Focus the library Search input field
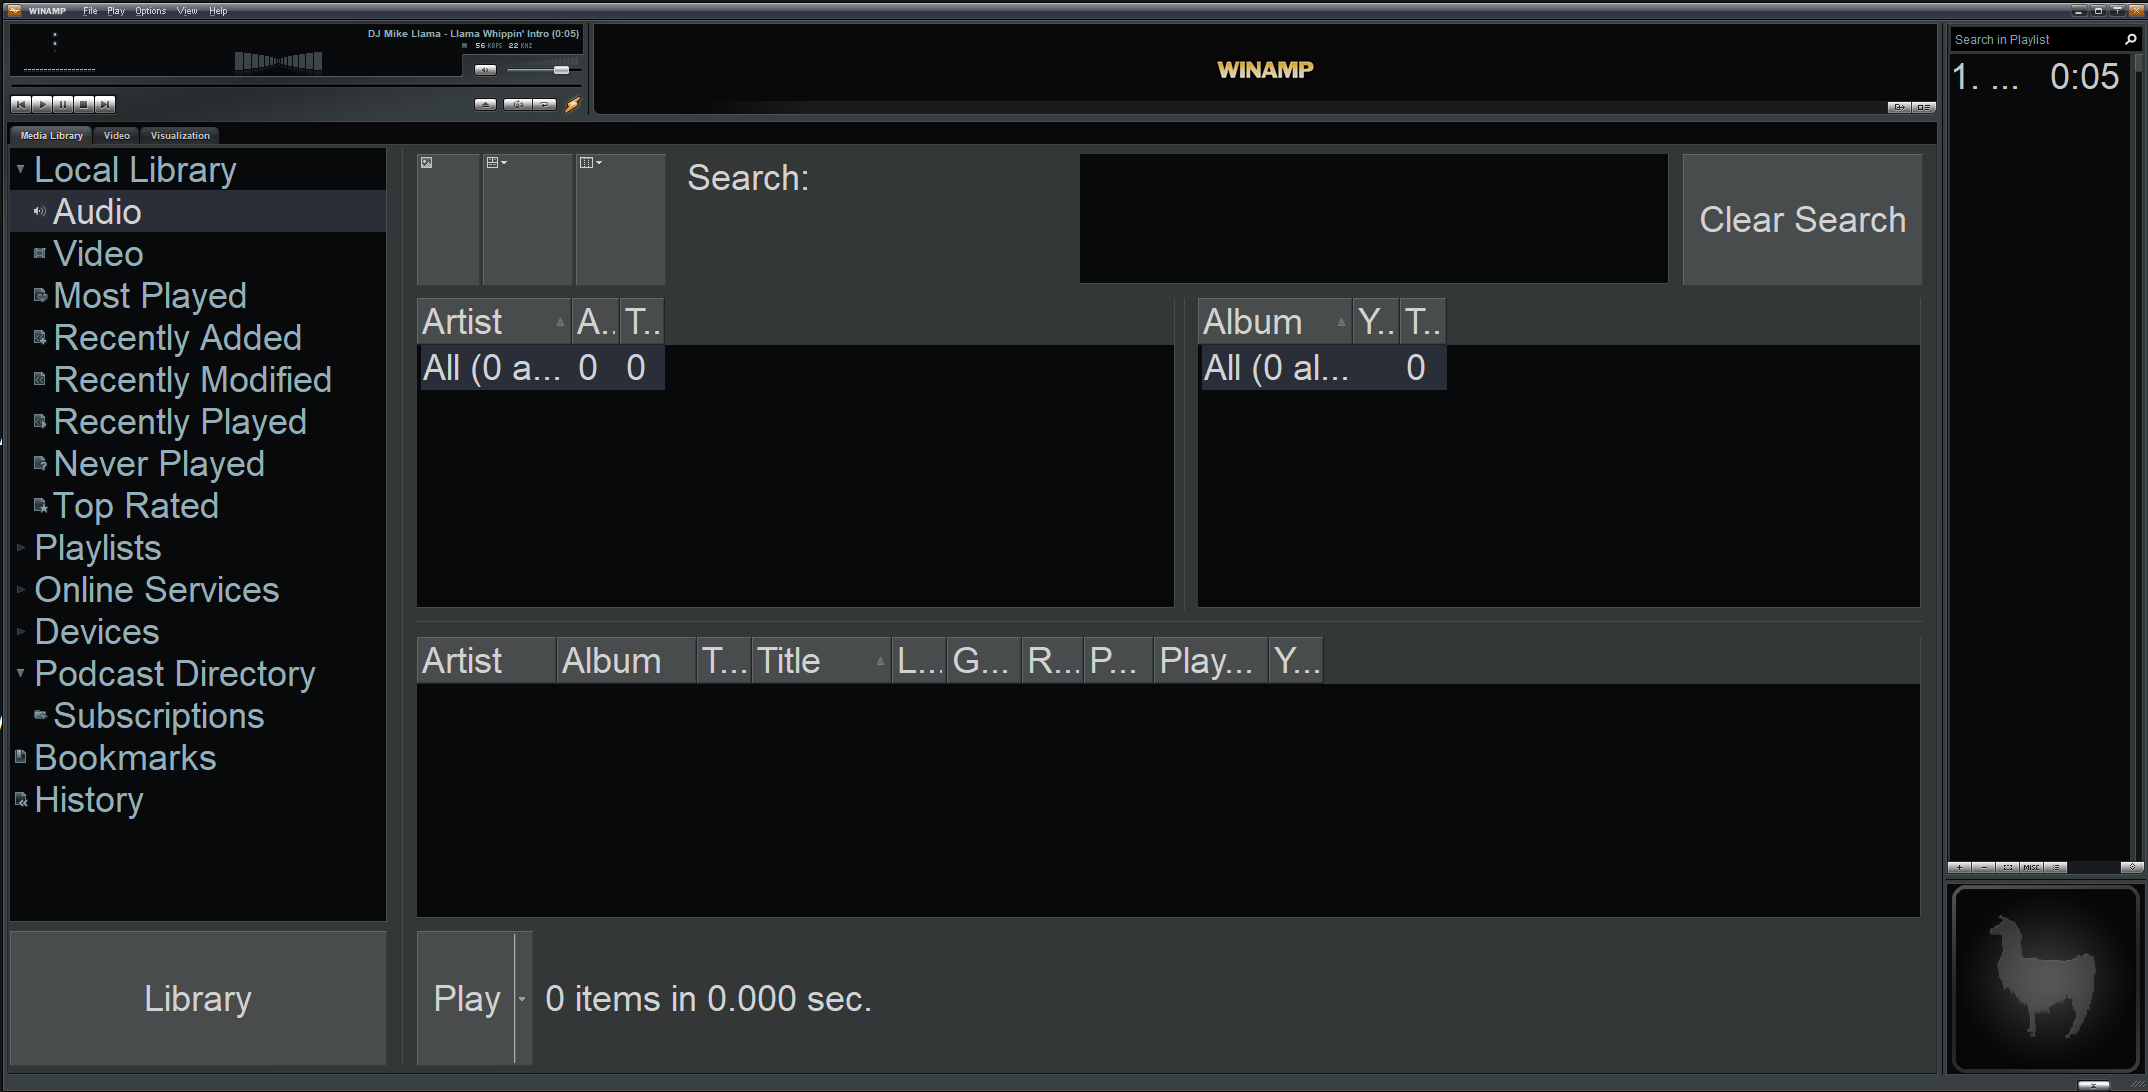 [1373, 218]
